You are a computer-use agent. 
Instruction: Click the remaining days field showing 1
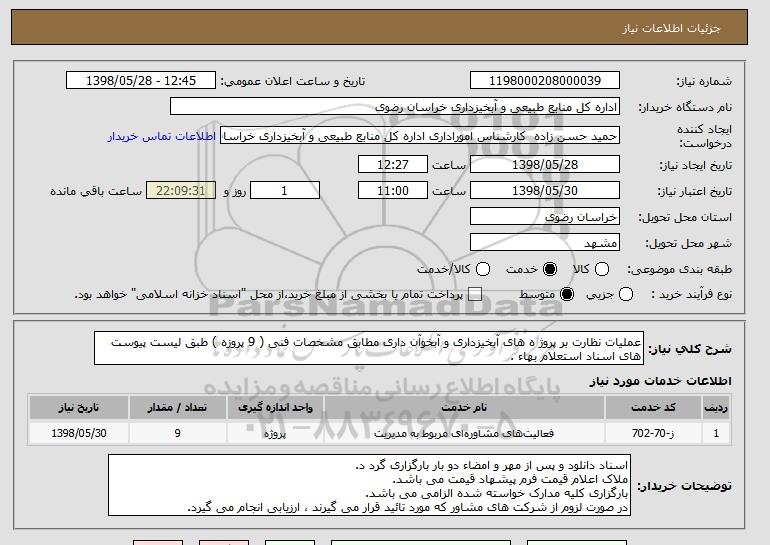pyautogui.click(x=285, y=191)
